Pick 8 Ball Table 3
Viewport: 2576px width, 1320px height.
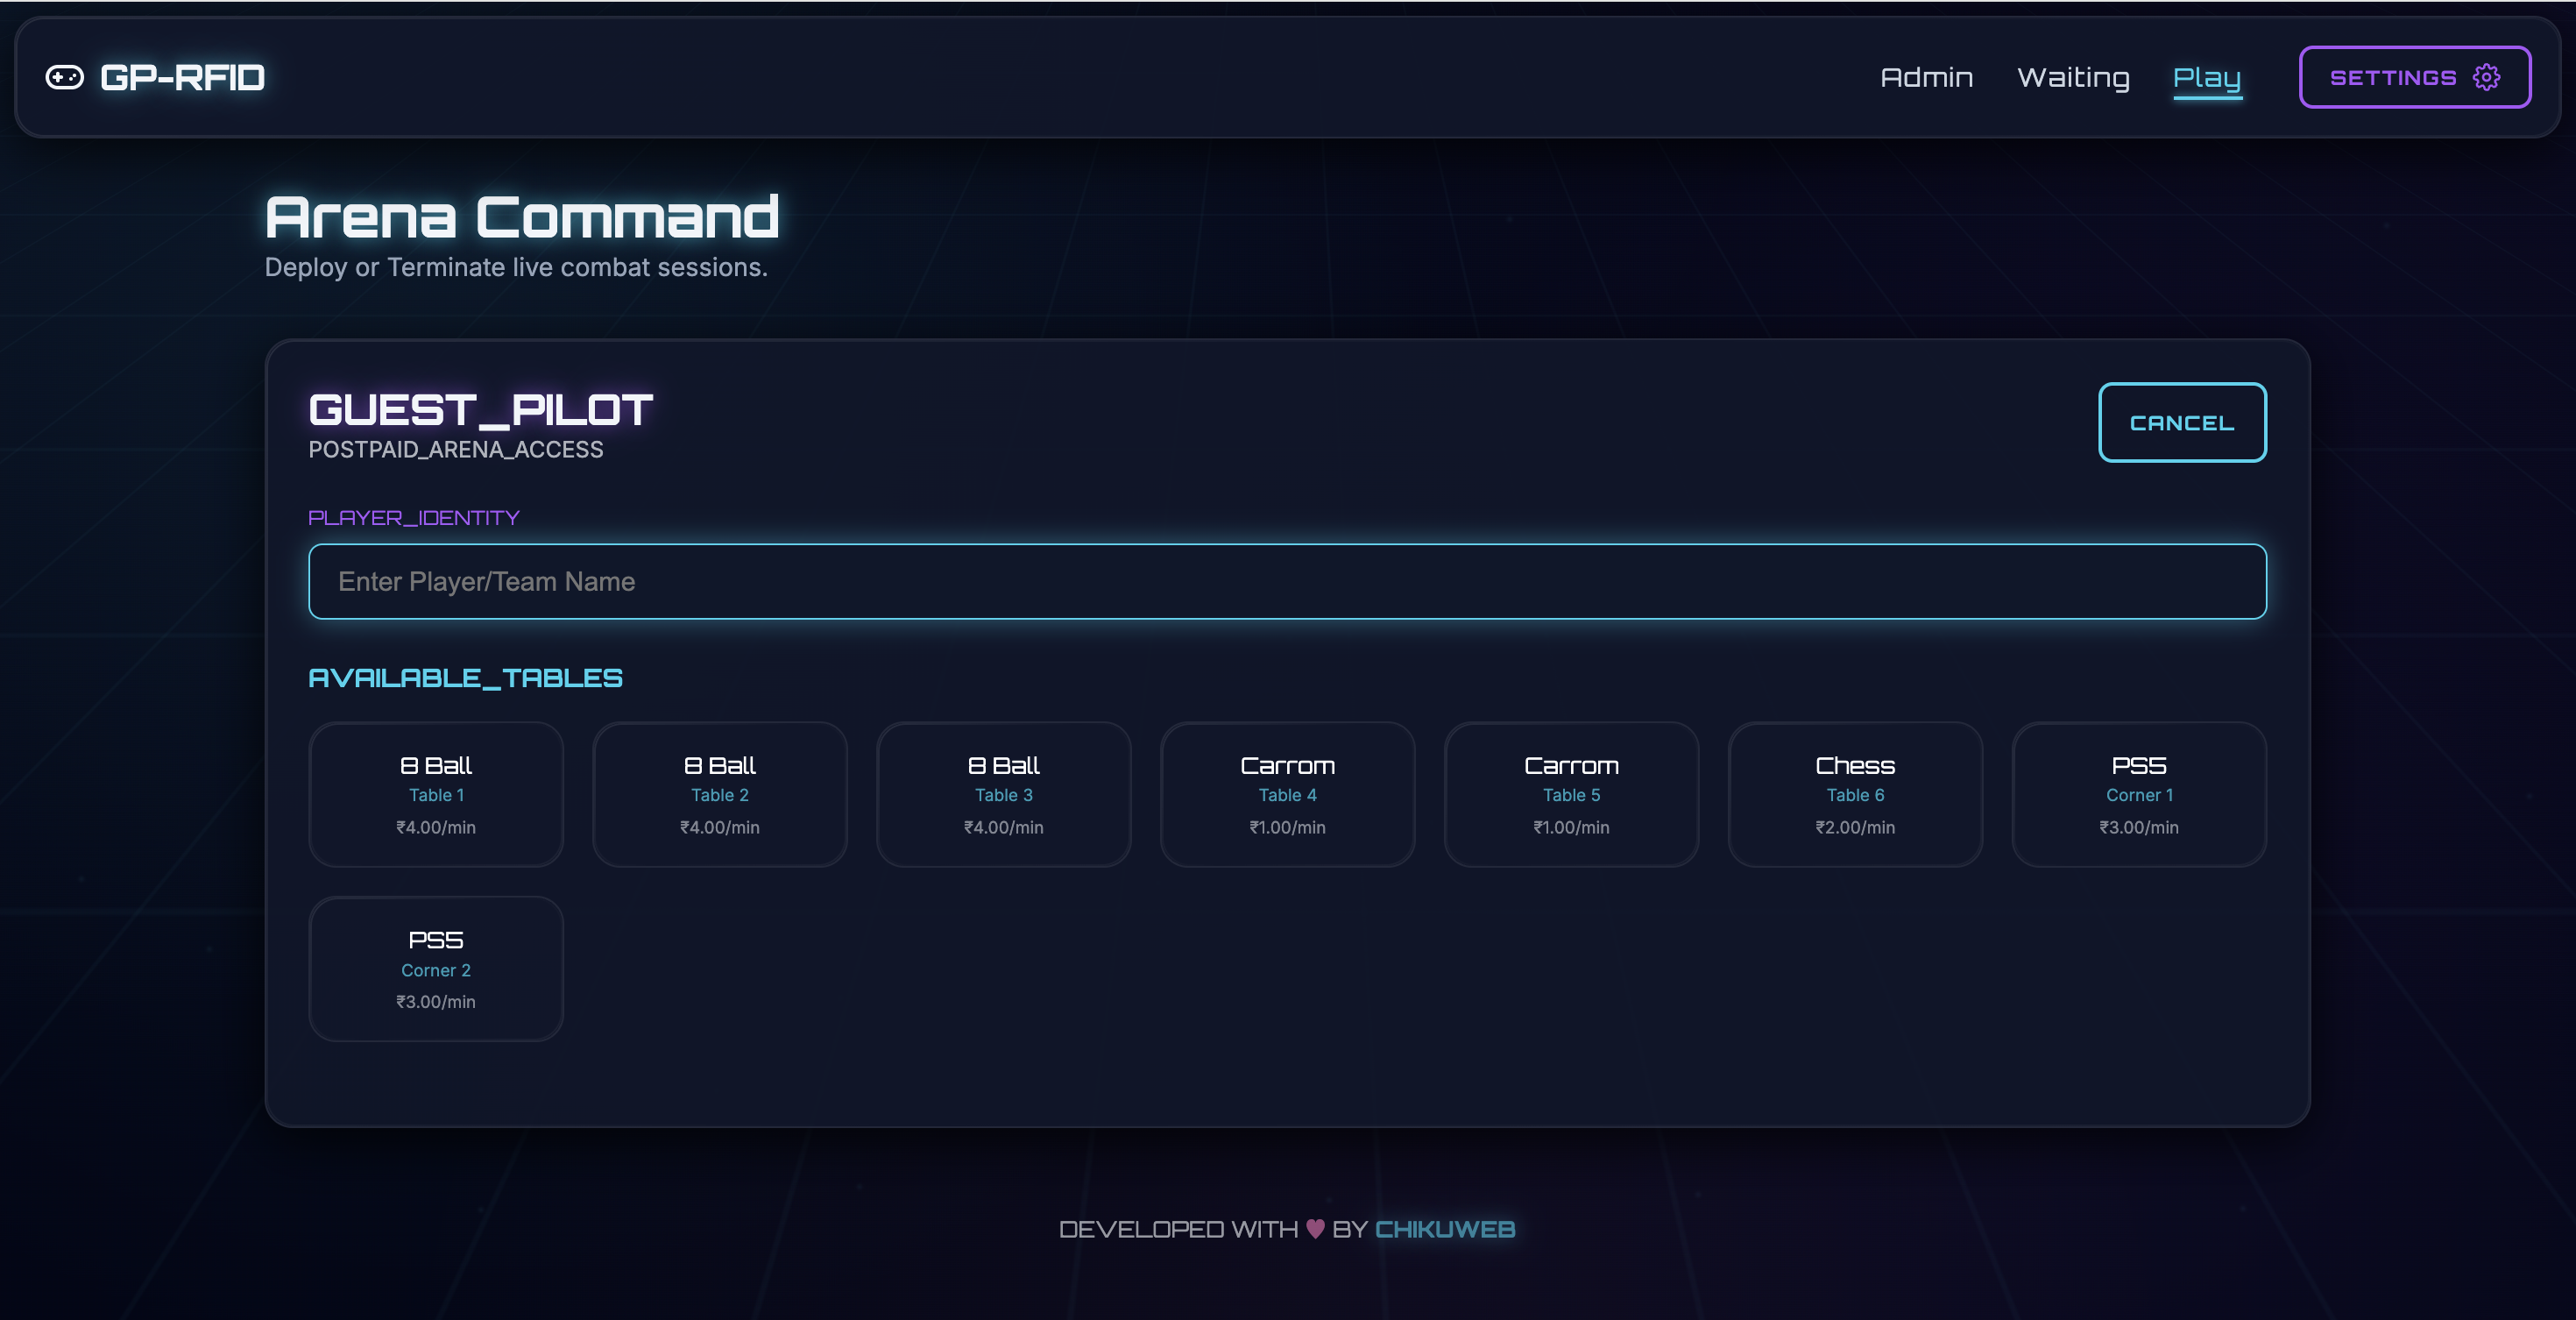(x=1003, y=794)
